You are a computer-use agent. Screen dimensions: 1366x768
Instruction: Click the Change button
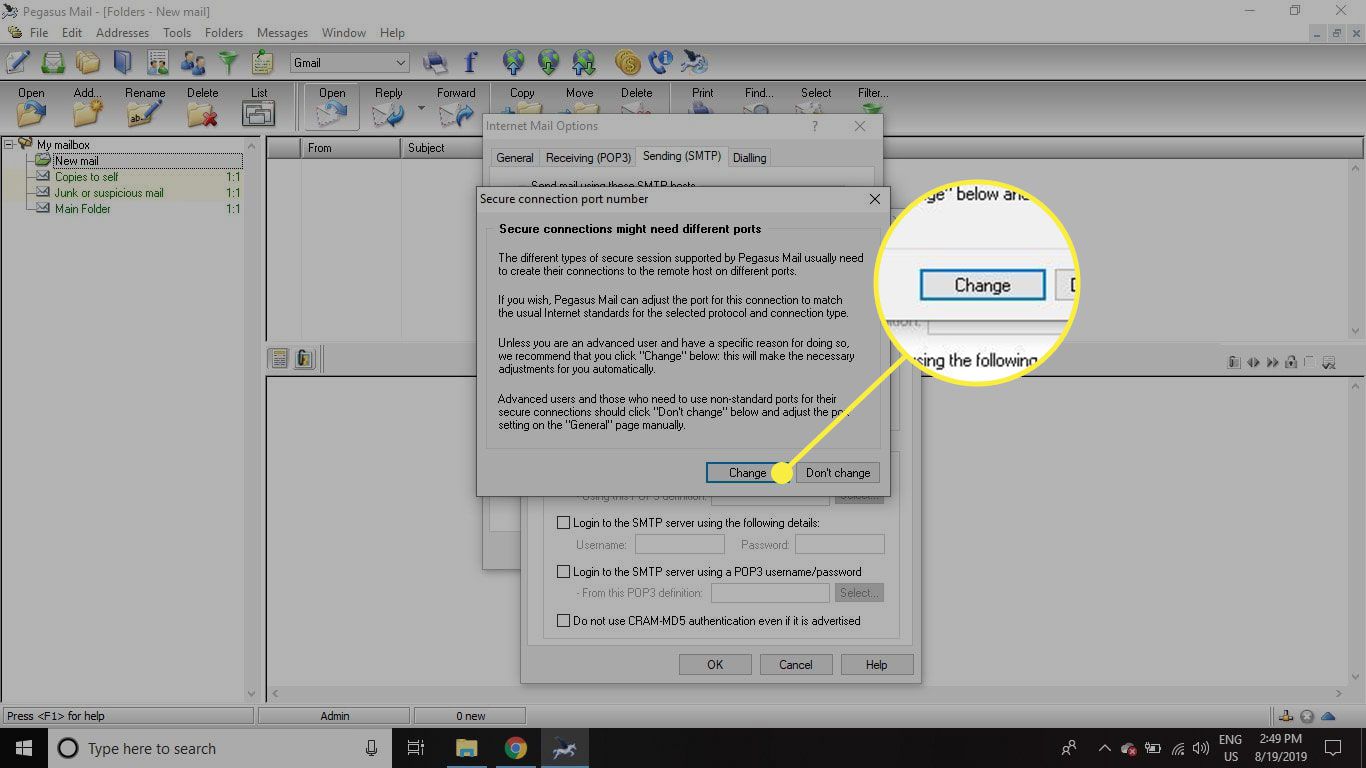pyautogui.click(x=747, y=473)
